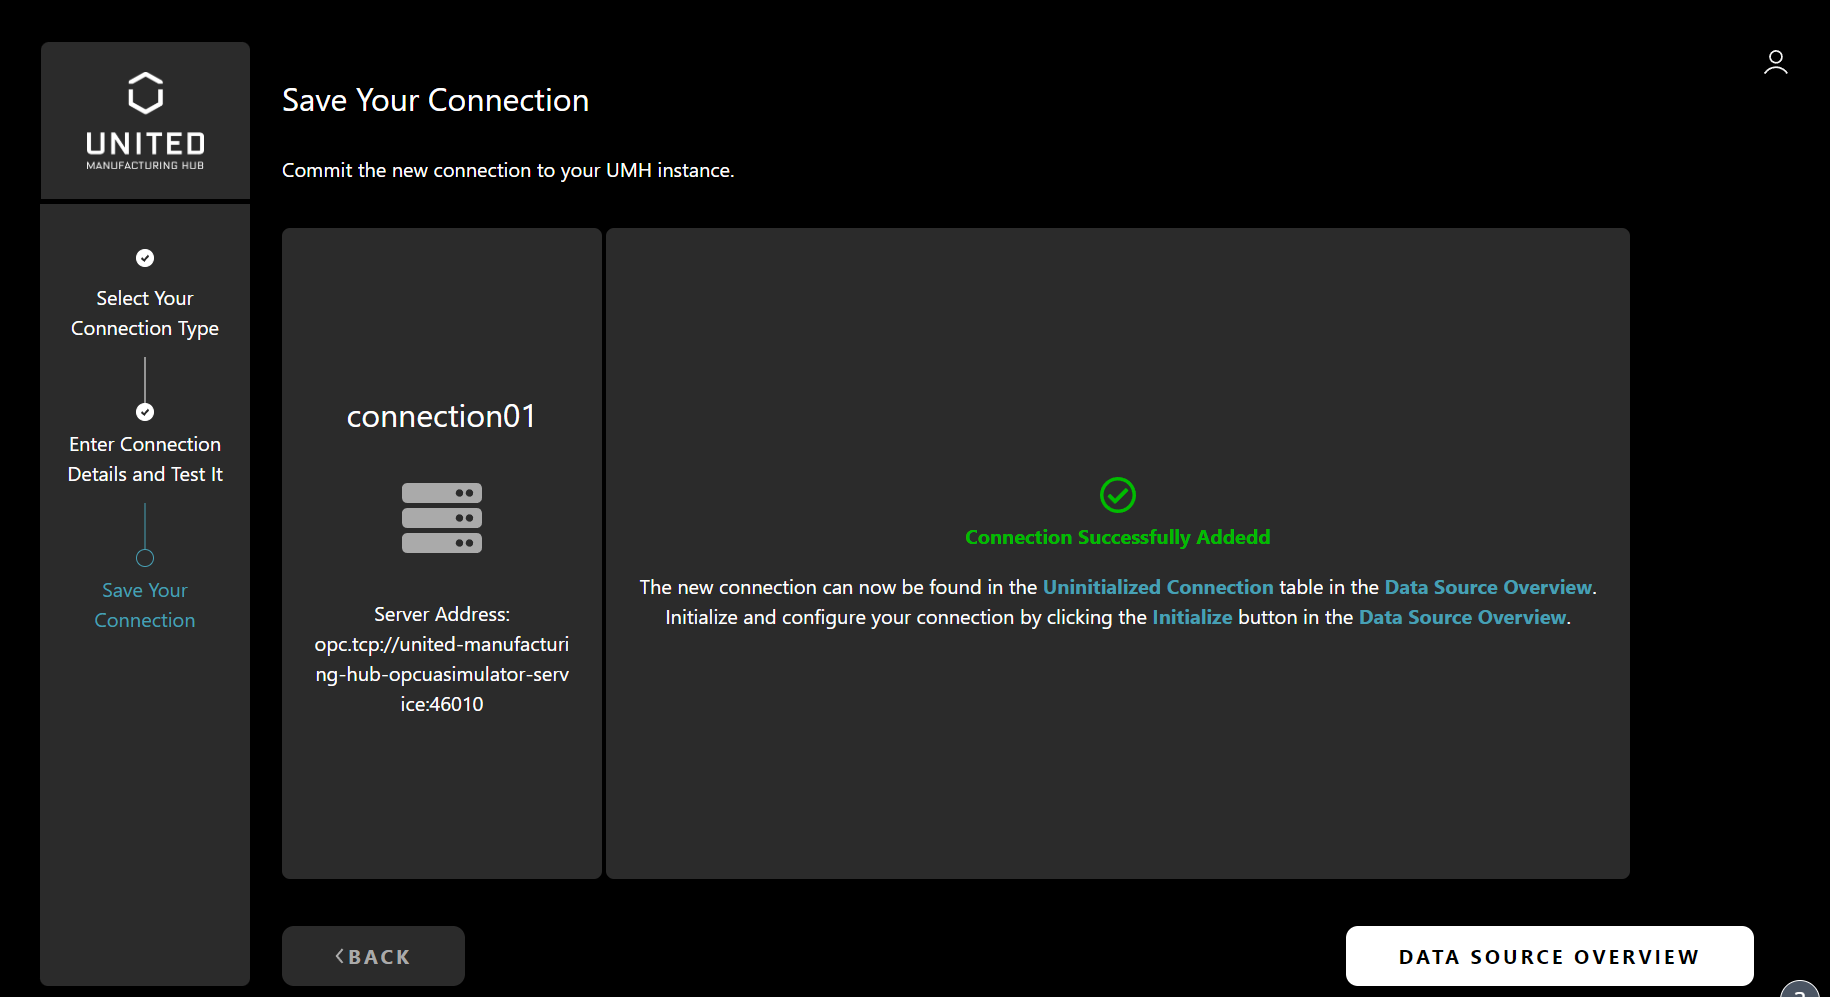Open Data Source Overview link after 'table in the'
Image resolution: width=1830 pixels, height=997 pixels.
tap(1487, 587)
